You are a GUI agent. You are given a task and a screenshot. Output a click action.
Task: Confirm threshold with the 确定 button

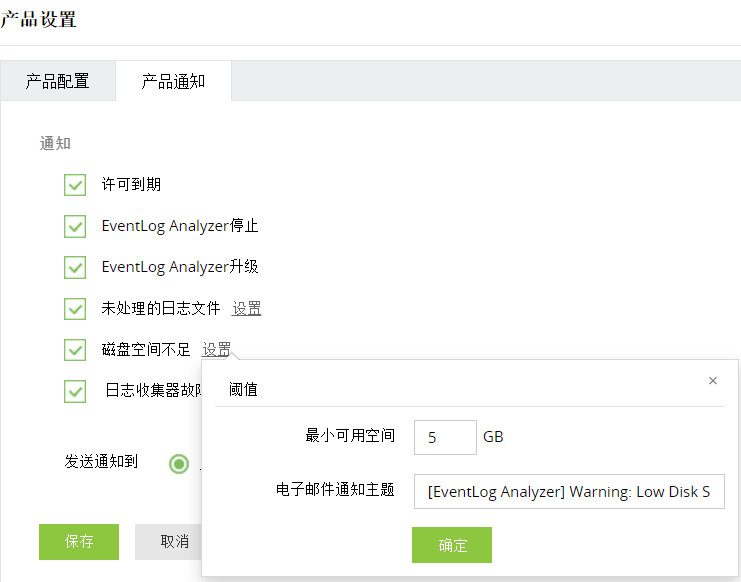452,545
